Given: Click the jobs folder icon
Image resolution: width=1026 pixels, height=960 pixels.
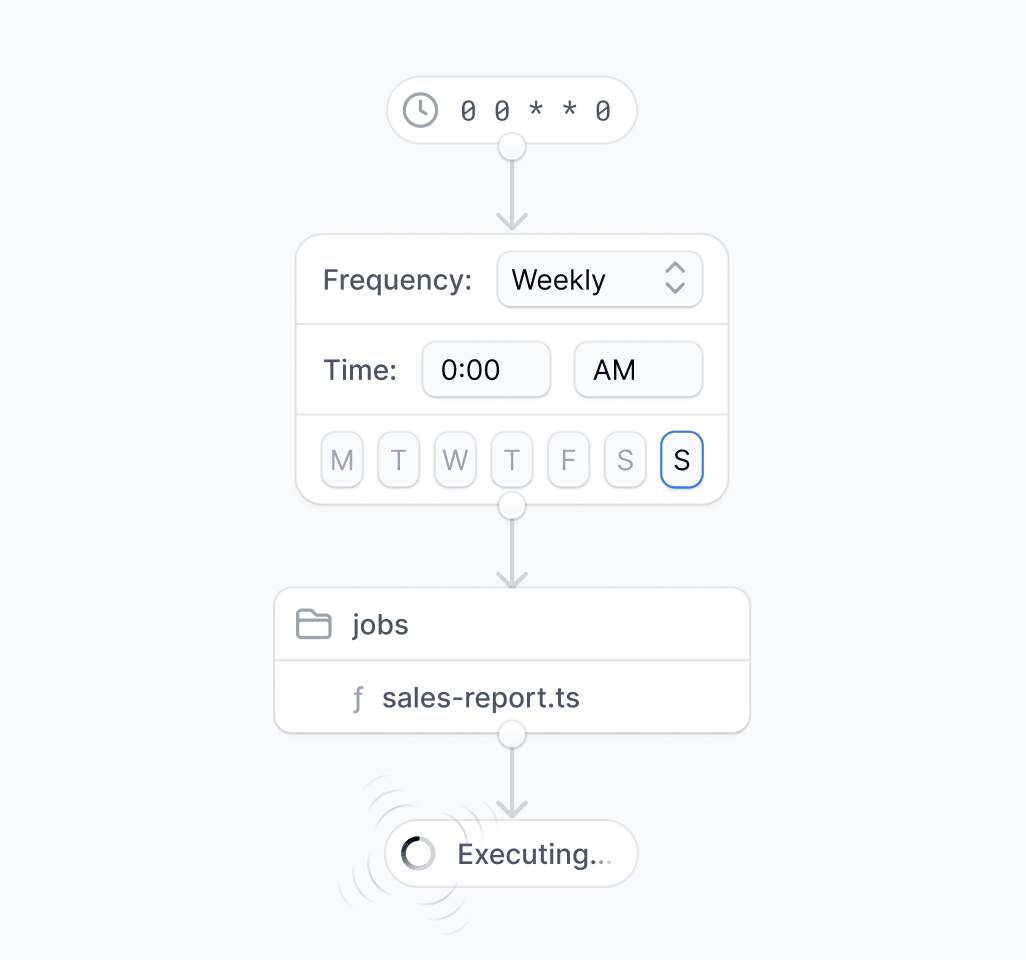Looking at the screenshot, I should point(313,624).
